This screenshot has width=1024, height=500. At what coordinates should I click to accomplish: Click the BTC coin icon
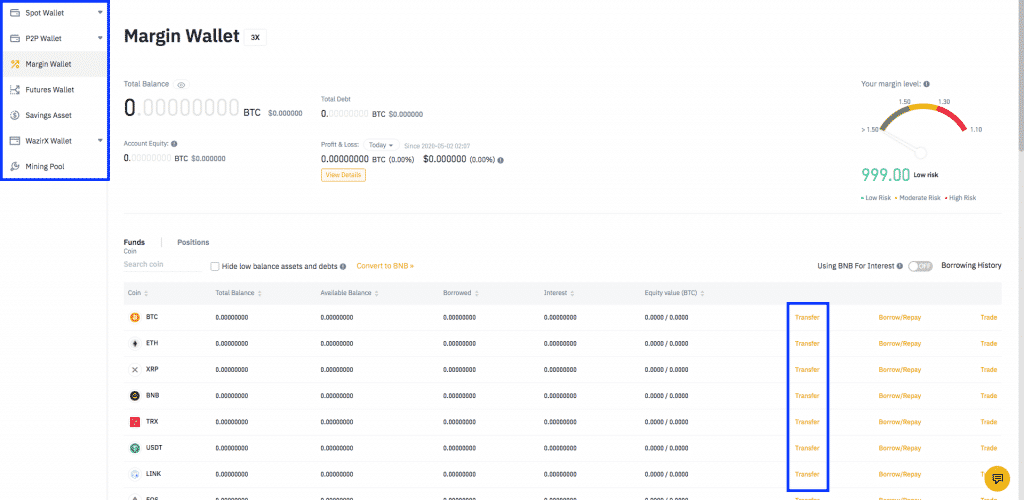coord(135,318)
